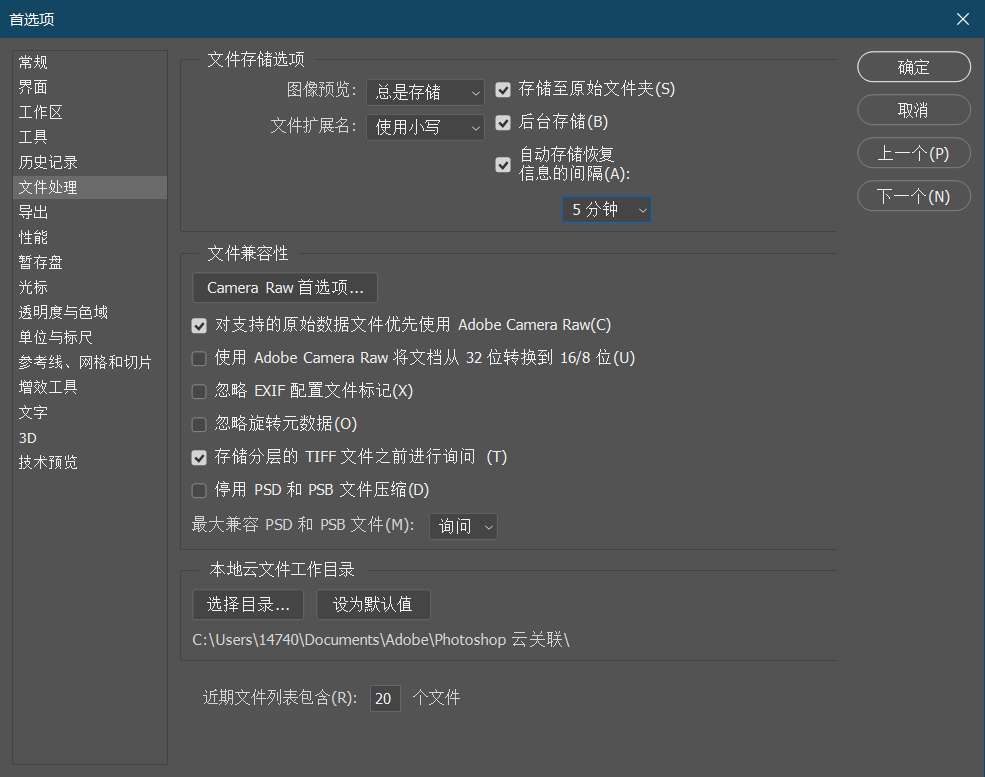Viewport: 985px width, 777px height.
Task: Open 透明度与色域 preferences category
Action: click(x=90, y=312)
